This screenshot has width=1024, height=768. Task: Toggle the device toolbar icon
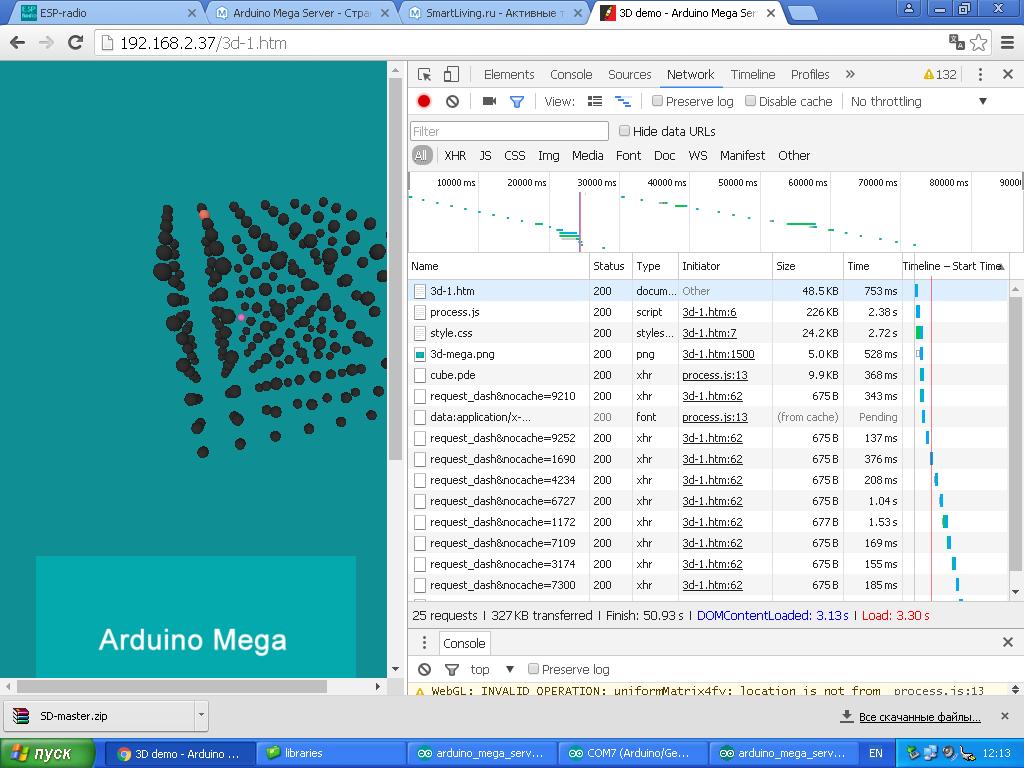(451, 75)
